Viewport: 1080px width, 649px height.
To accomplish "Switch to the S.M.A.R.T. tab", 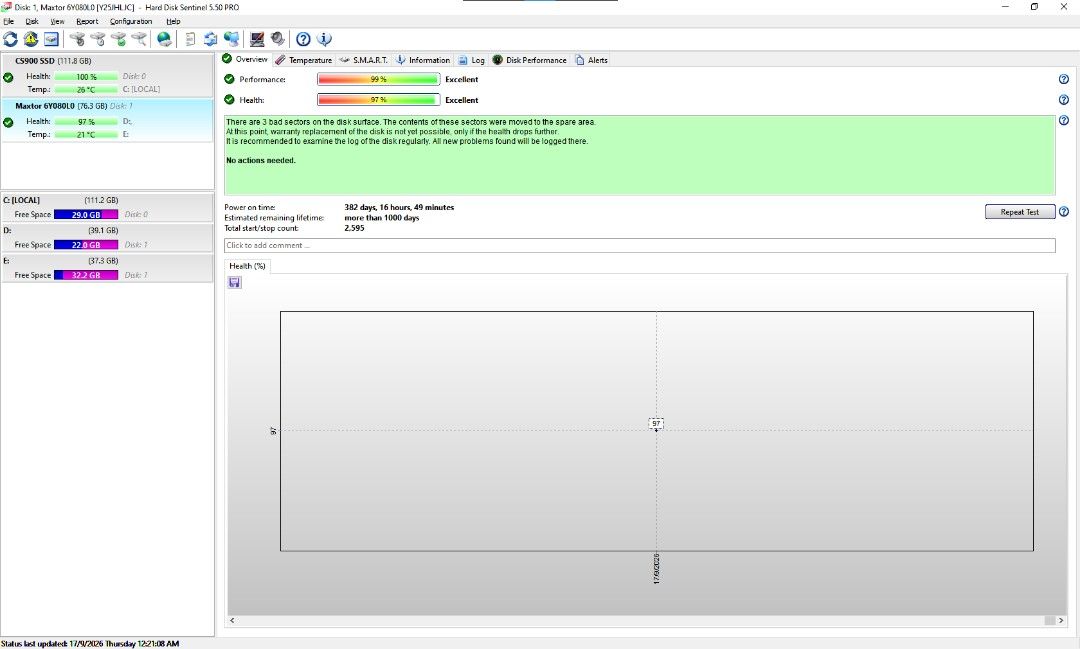I will [364, 60].
